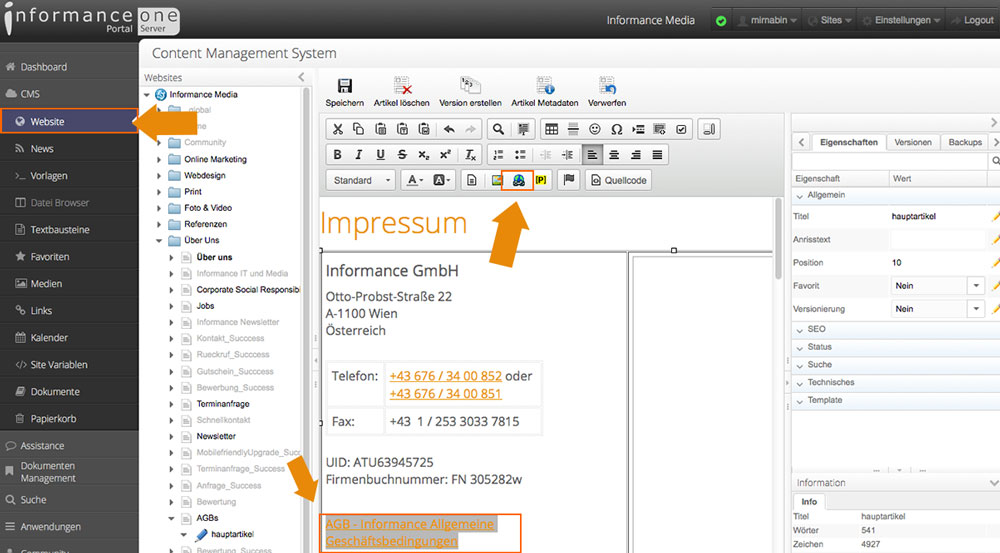Click the Speichern save icon
This screenshot has width=1000, height=553.
coord(344,86)
